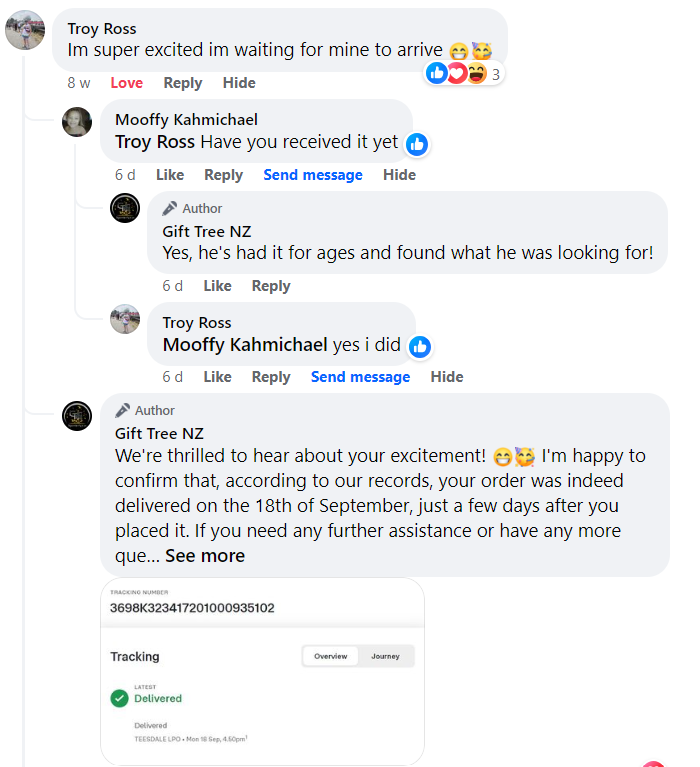Like Gift Tree NZ's "had it for ages" reply
Screen dimensions: 700x767
tap(217, 286)
